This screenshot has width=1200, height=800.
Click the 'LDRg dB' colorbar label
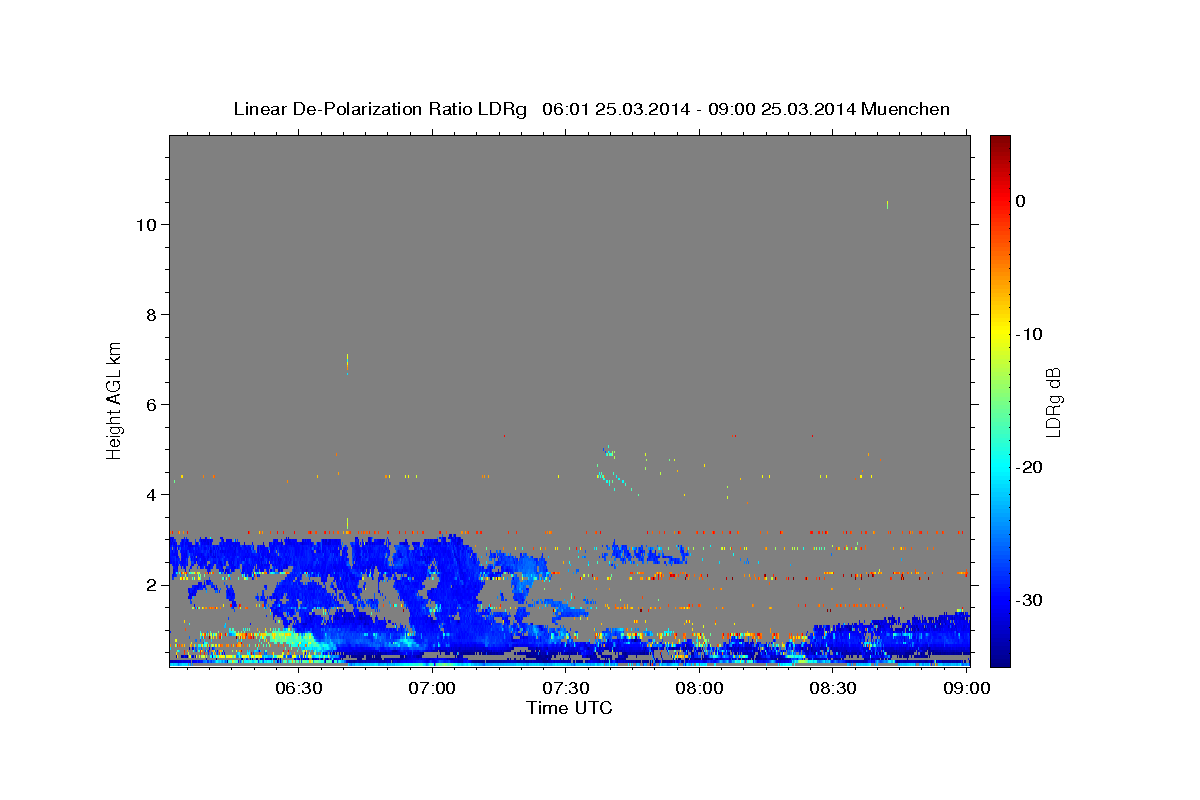pos(1053,401)
